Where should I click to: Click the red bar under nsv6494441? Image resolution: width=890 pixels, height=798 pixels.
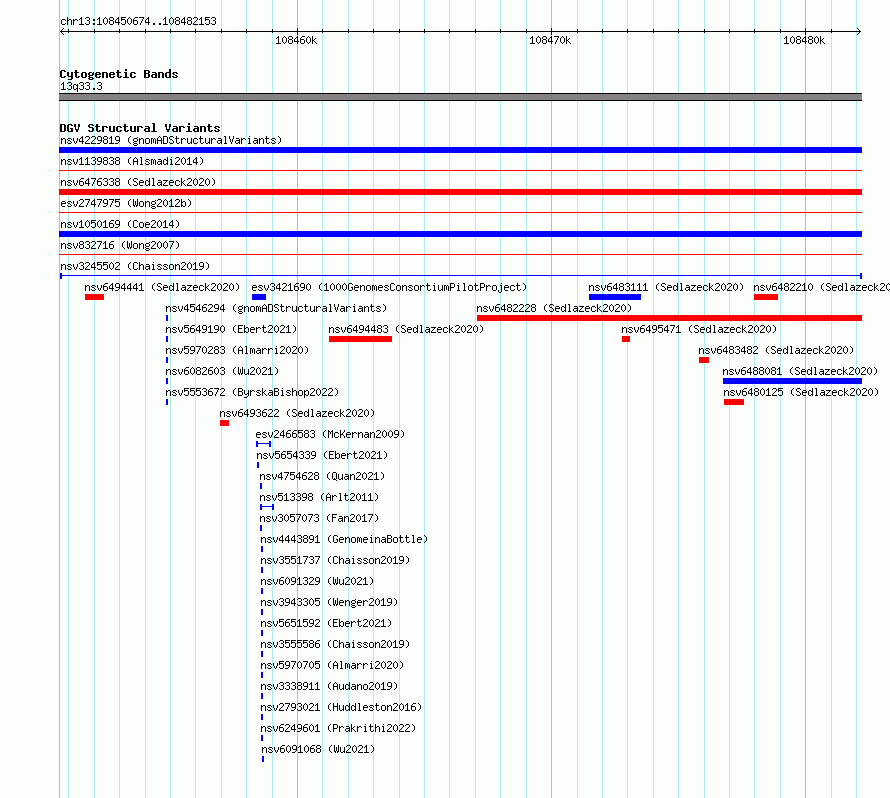tap(94, 297)
